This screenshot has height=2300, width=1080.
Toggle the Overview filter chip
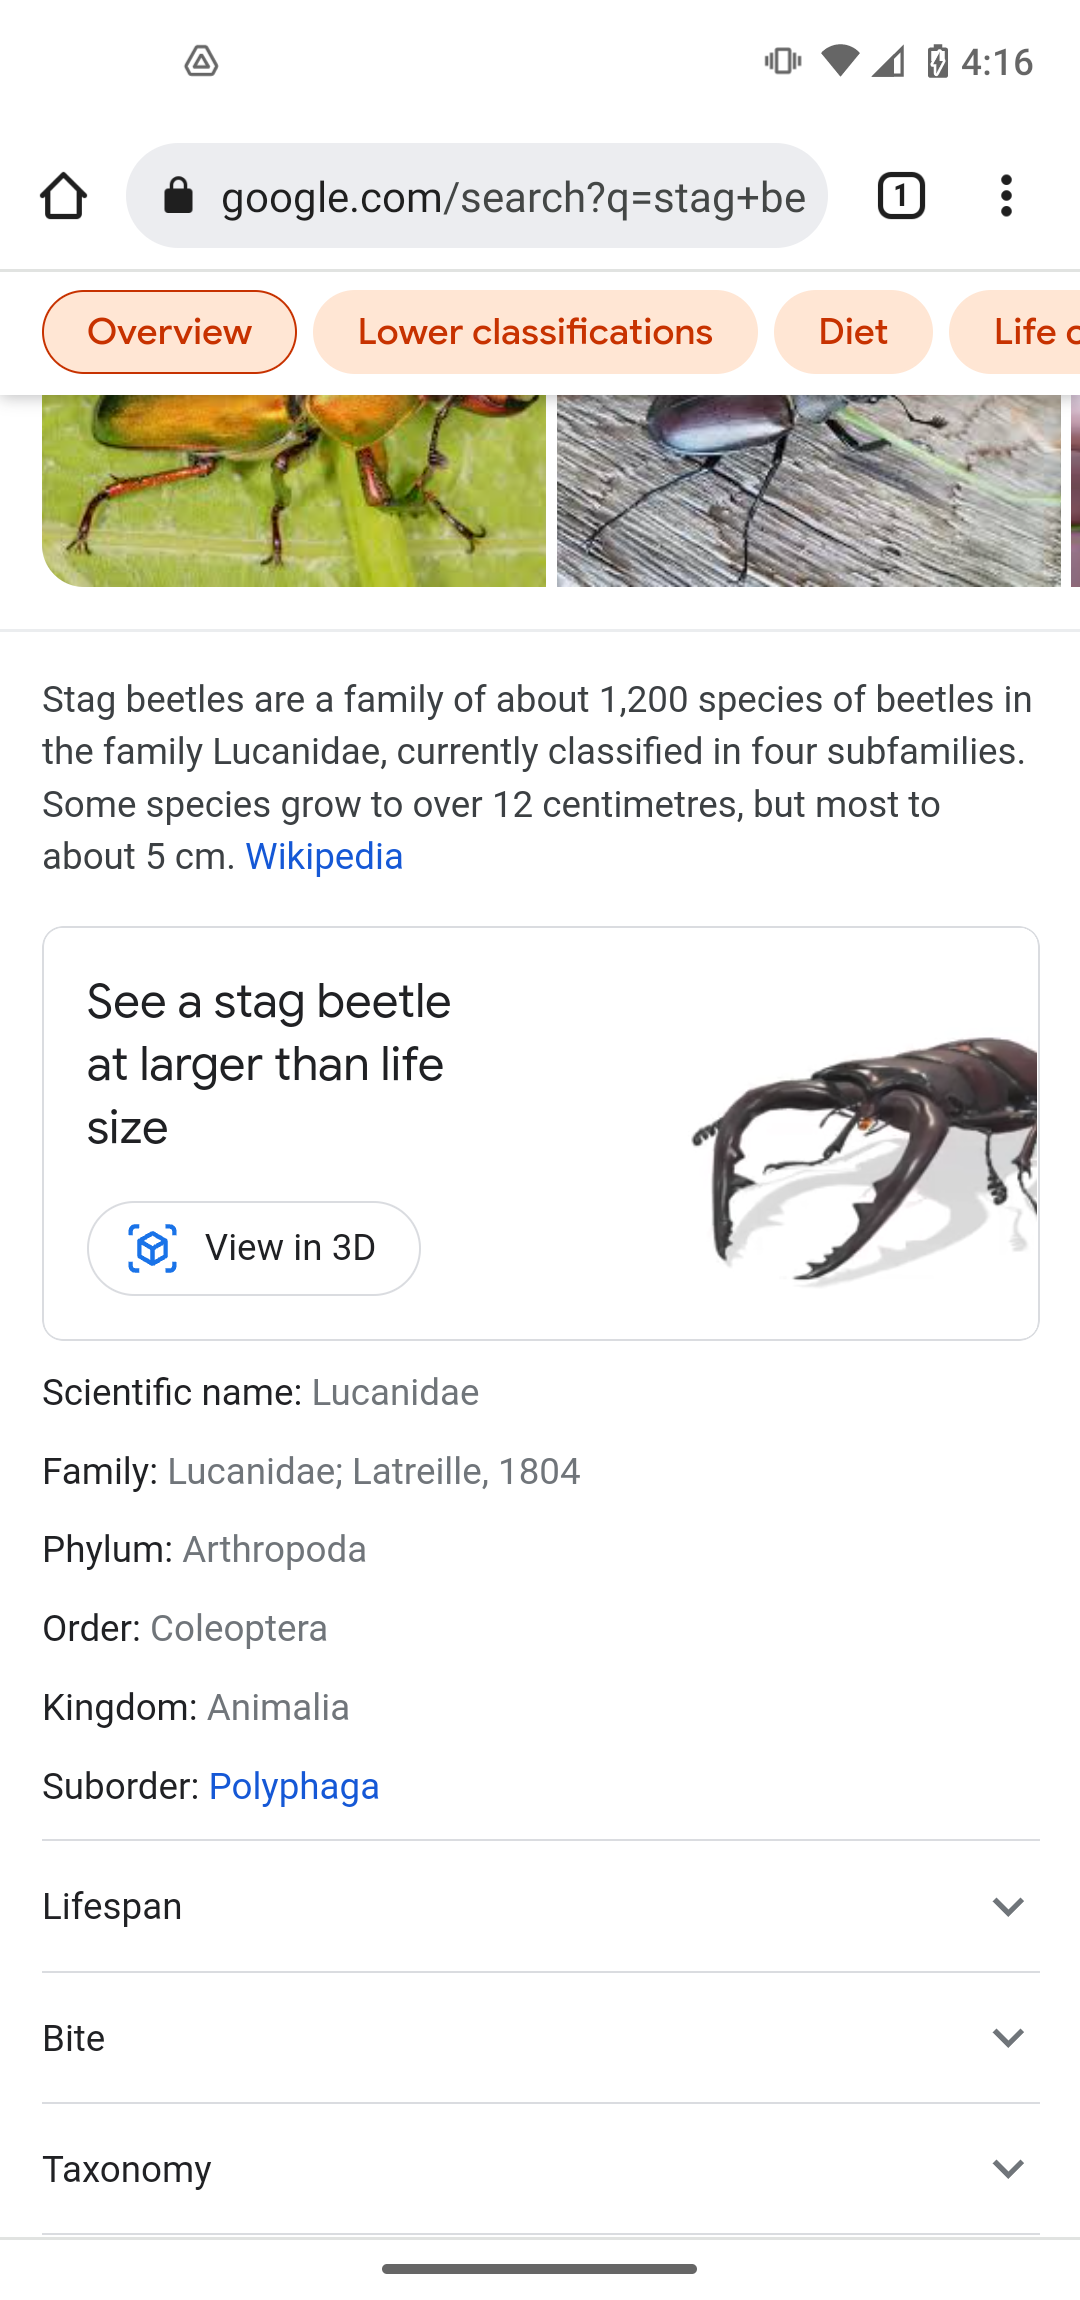[x=168, y=331]
